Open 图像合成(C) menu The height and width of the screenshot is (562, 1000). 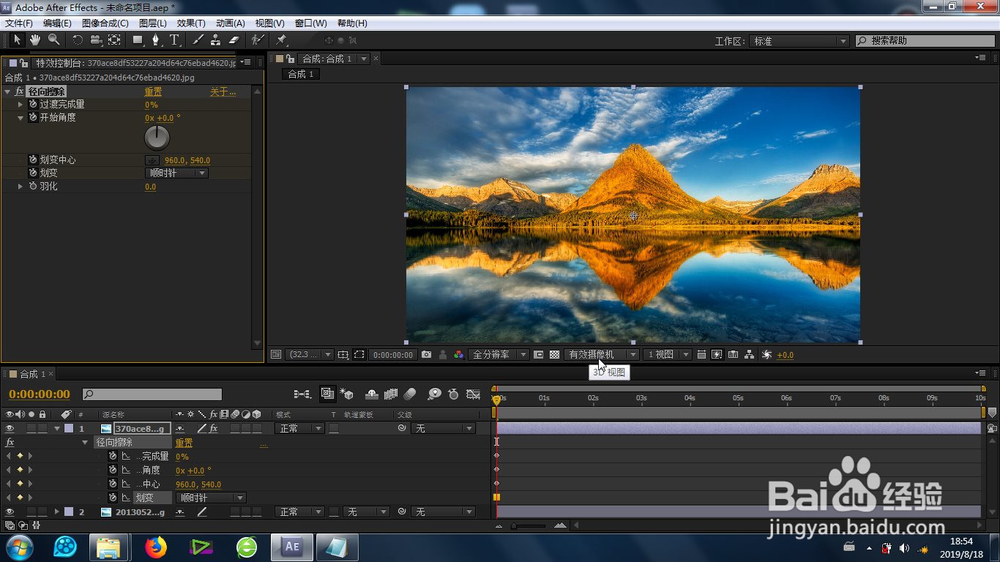point(105,23)
